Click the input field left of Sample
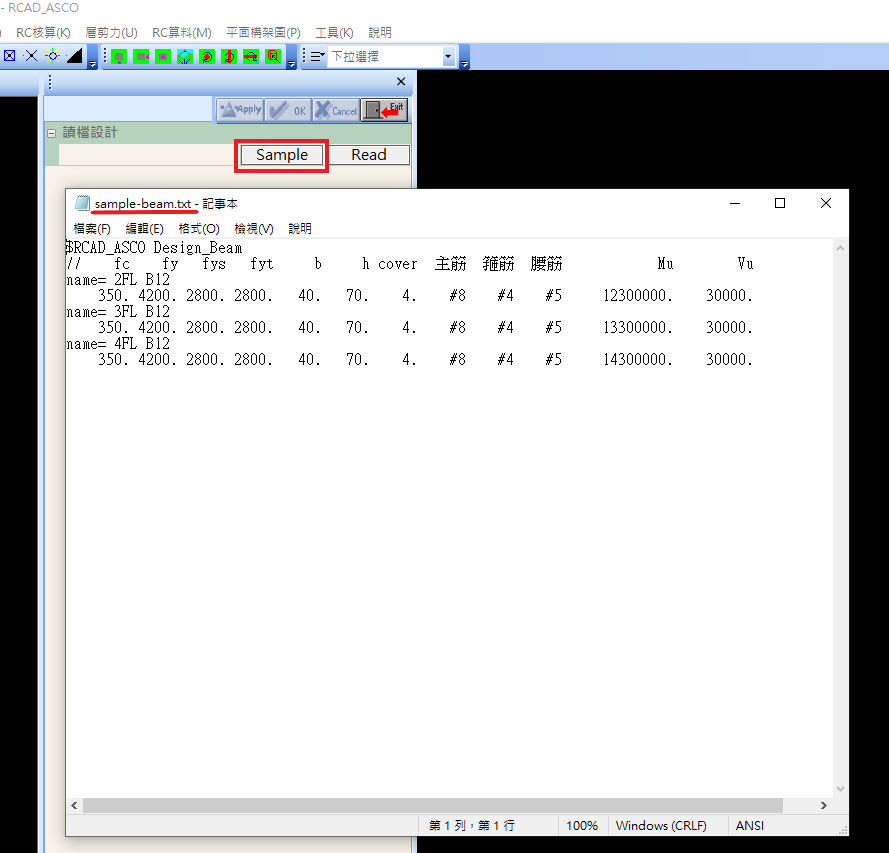The height and width of the screenshot is (853, 889). (x=147, y=155)
